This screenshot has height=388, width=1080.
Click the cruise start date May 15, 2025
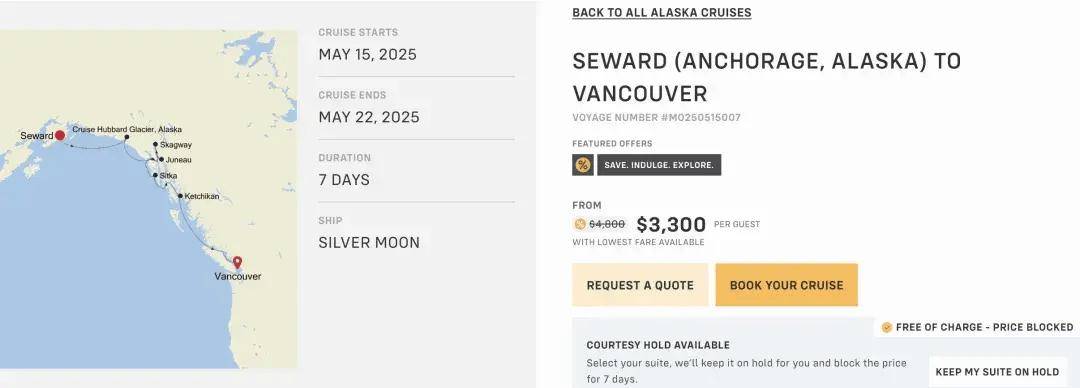[x=367, y=54]
